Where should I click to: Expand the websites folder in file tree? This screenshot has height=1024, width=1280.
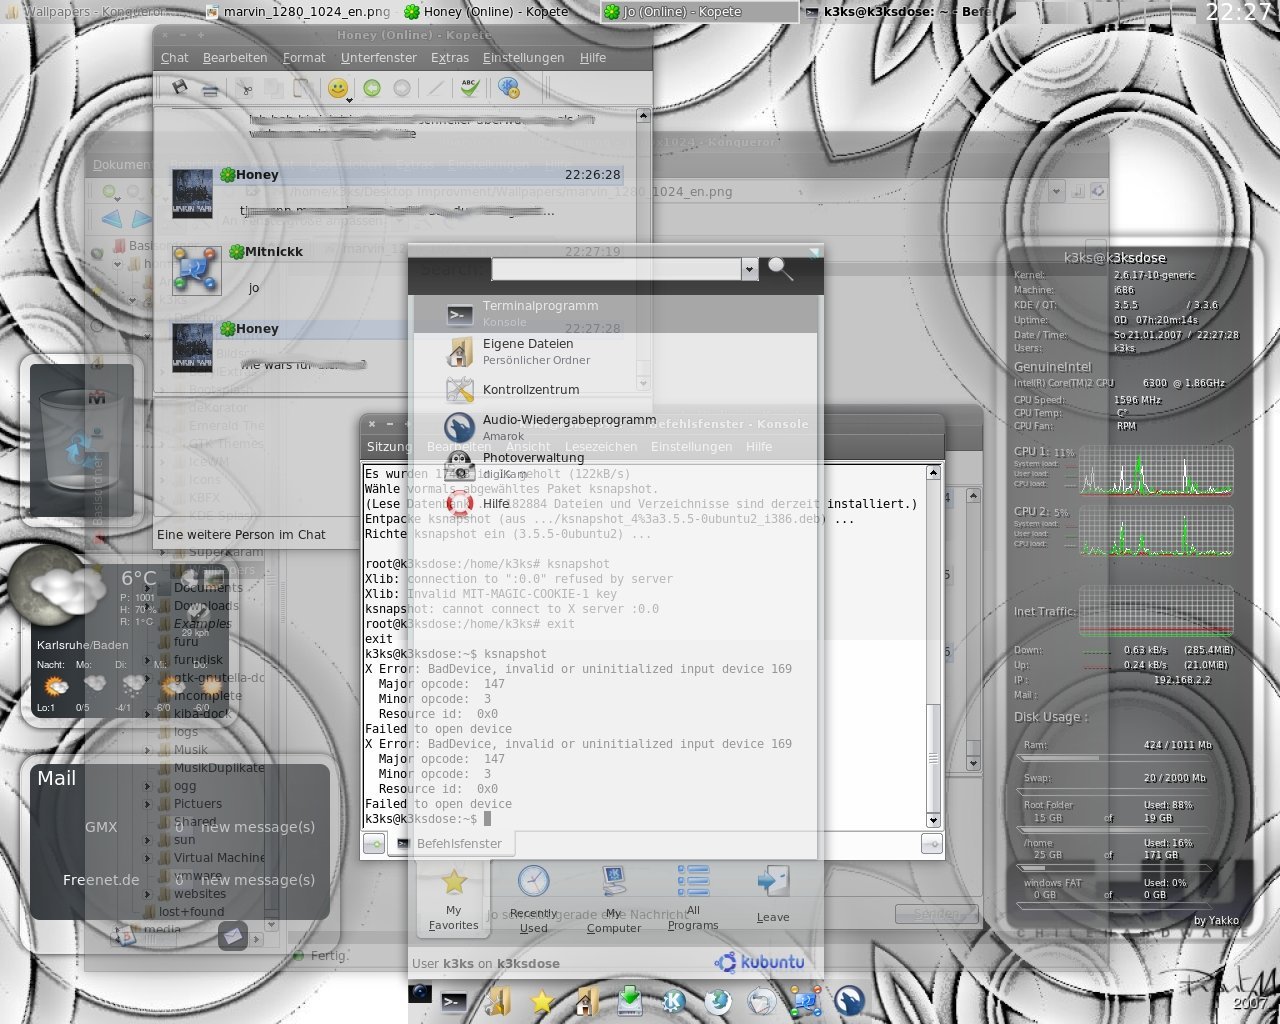coord(148,894)
